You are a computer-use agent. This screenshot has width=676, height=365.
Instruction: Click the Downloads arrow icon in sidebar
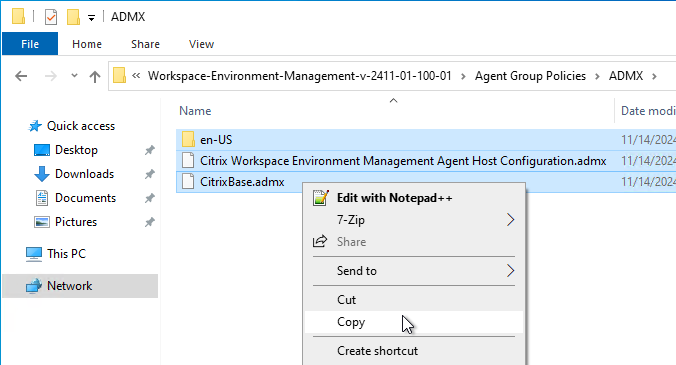pos(41,174)
